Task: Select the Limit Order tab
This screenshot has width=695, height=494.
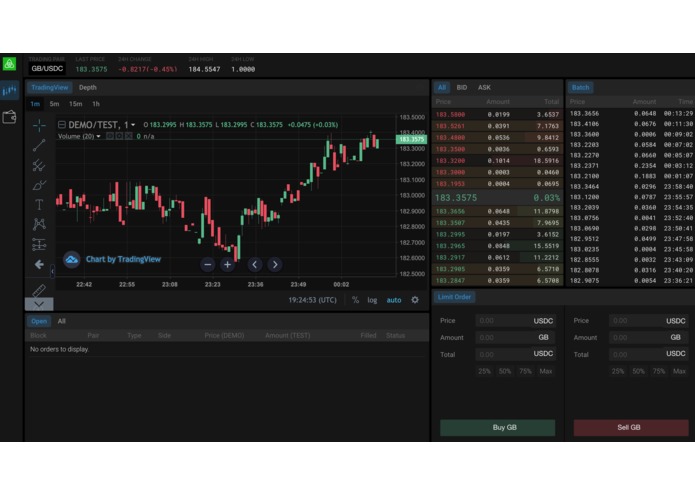Action: click(x=454, y=297)
